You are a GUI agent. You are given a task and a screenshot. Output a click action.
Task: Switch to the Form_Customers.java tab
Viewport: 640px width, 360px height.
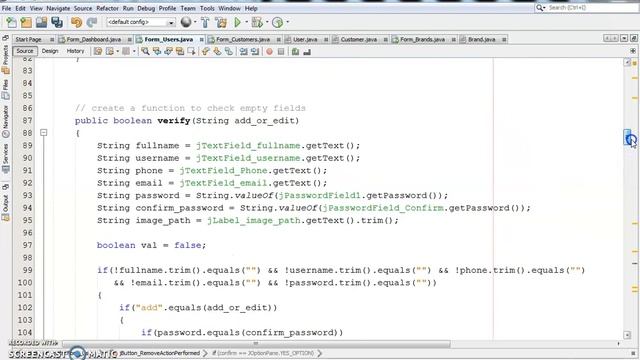click(243, 39)
